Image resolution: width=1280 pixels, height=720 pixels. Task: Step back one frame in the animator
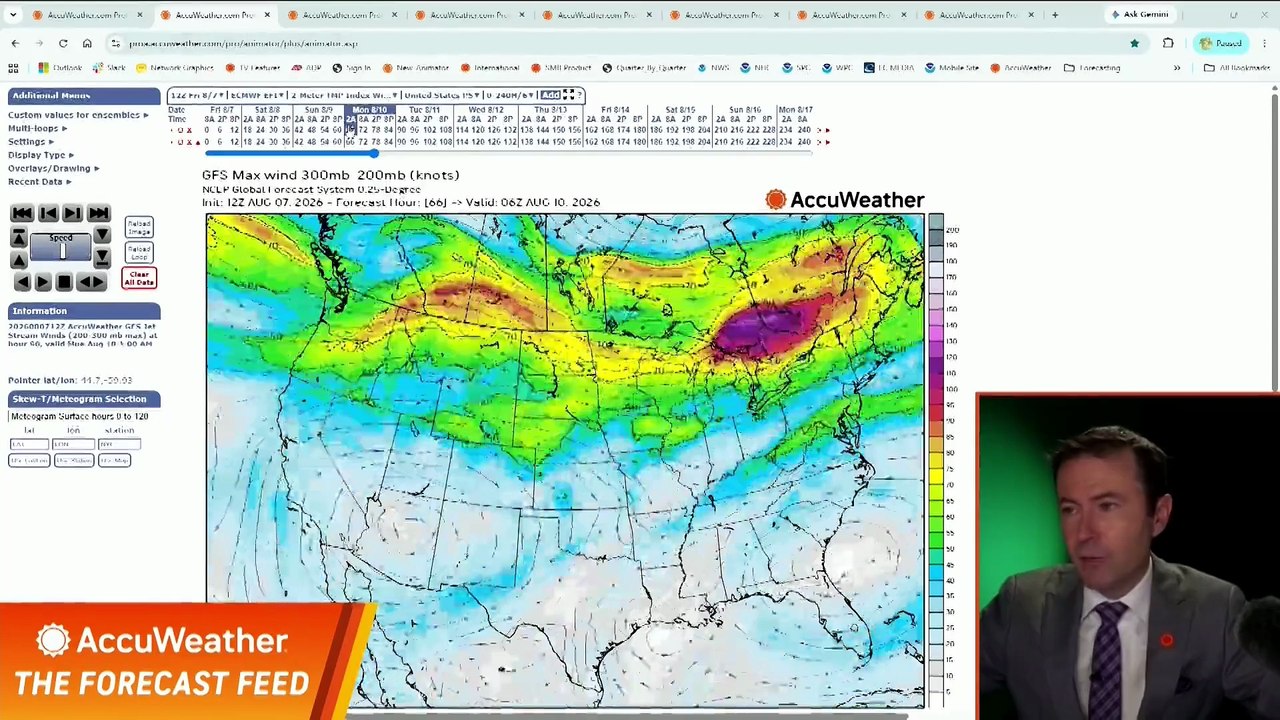[x=47, y=213]
